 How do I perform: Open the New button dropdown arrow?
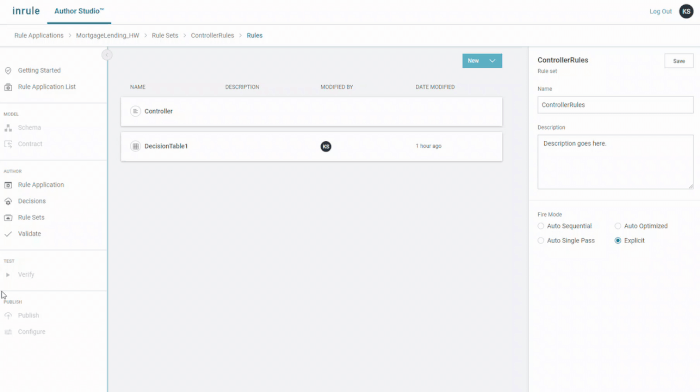(x=492, y=61)
